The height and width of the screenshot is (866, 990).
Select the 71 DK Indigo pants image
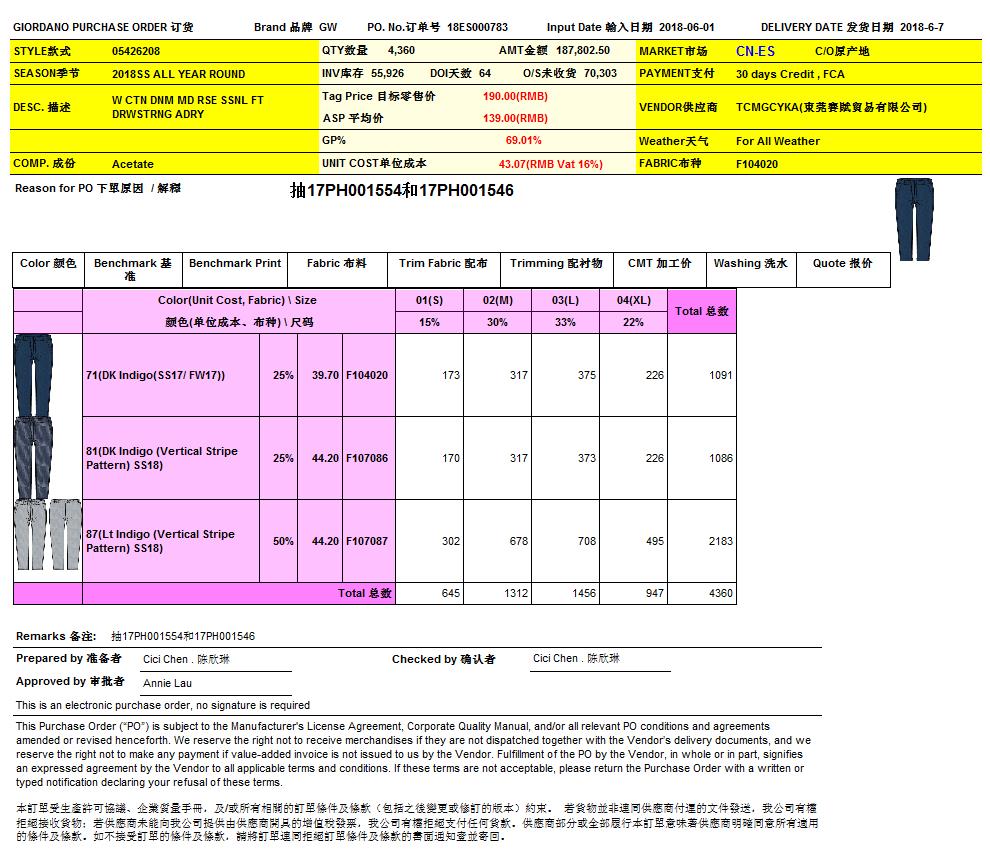pyautogui.click(x=33, y=375)
